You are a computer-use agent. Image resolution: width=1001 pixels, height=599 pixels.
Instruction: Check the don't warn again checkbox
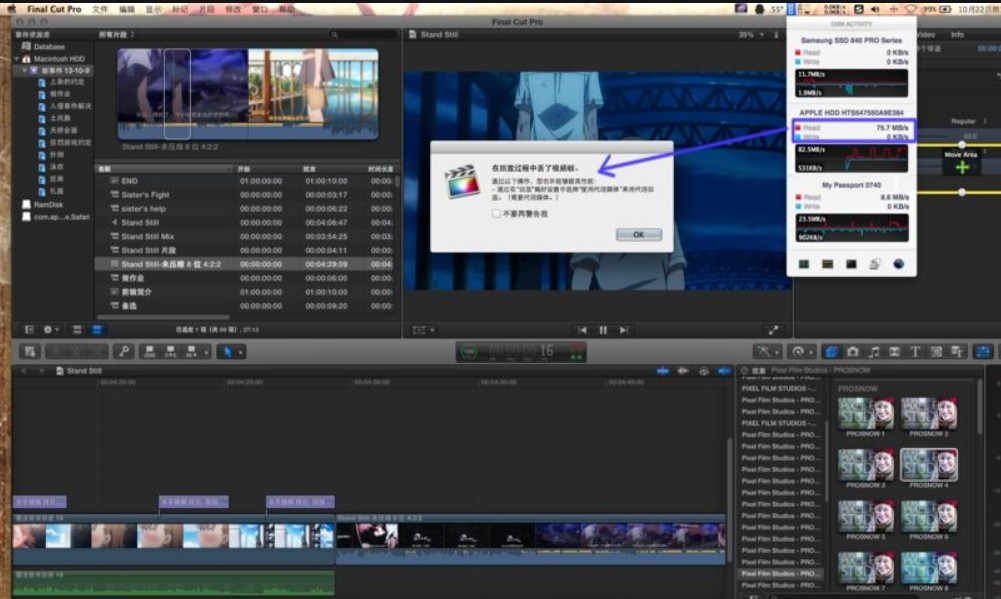tap(496, 213)
